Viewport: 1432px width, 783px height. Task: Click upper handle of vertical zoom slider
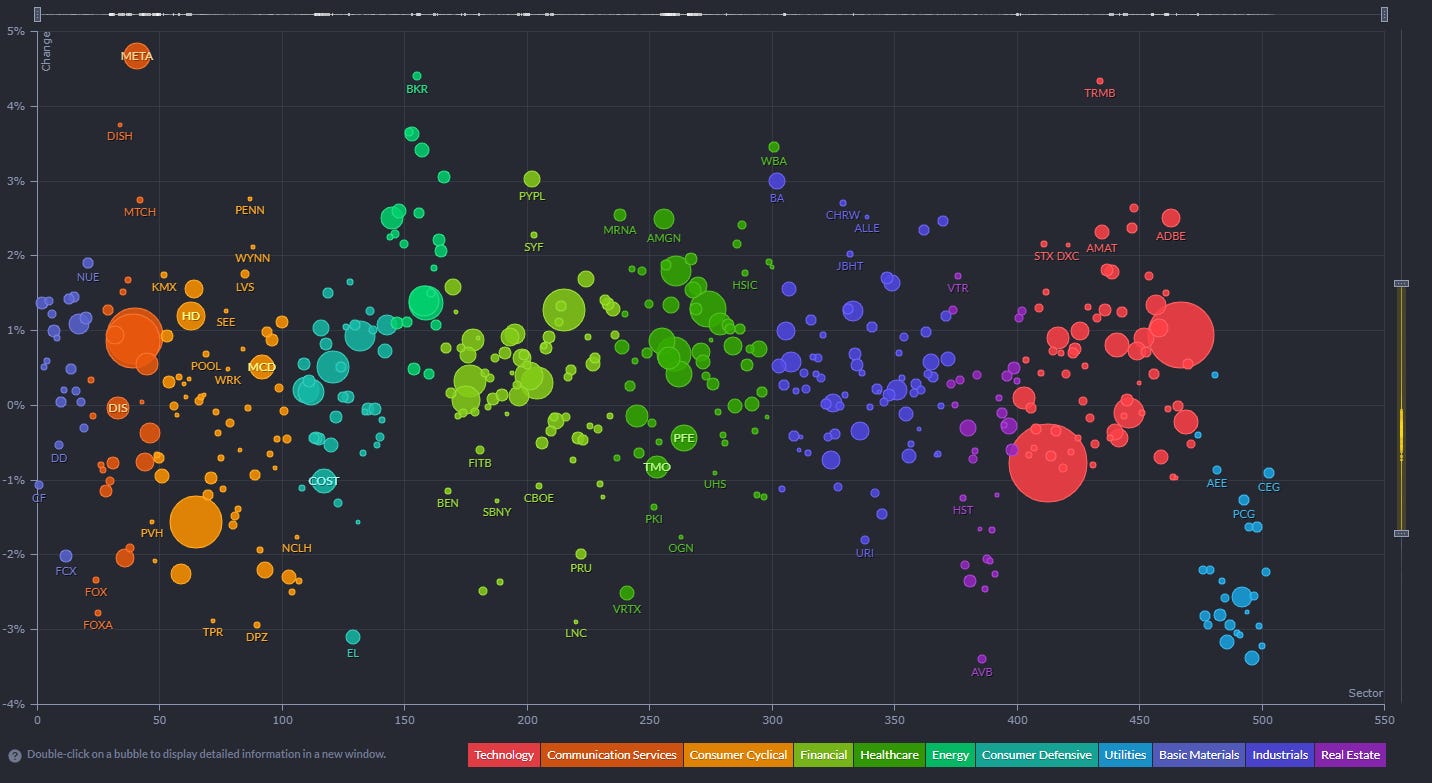(1401, 284)
